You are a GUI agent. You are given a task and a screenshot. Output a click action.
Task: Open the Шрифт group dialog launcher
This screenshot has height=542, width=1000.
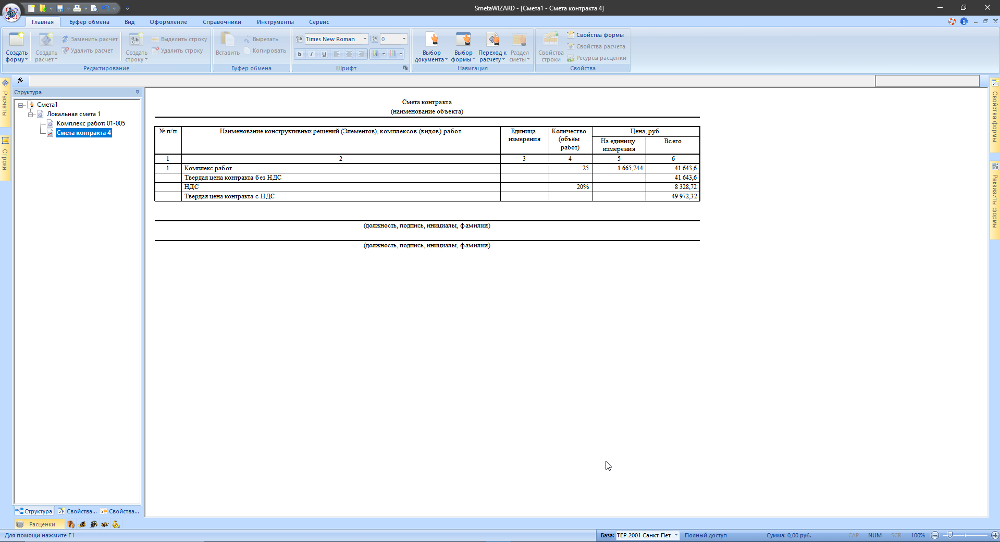(405, 68)
